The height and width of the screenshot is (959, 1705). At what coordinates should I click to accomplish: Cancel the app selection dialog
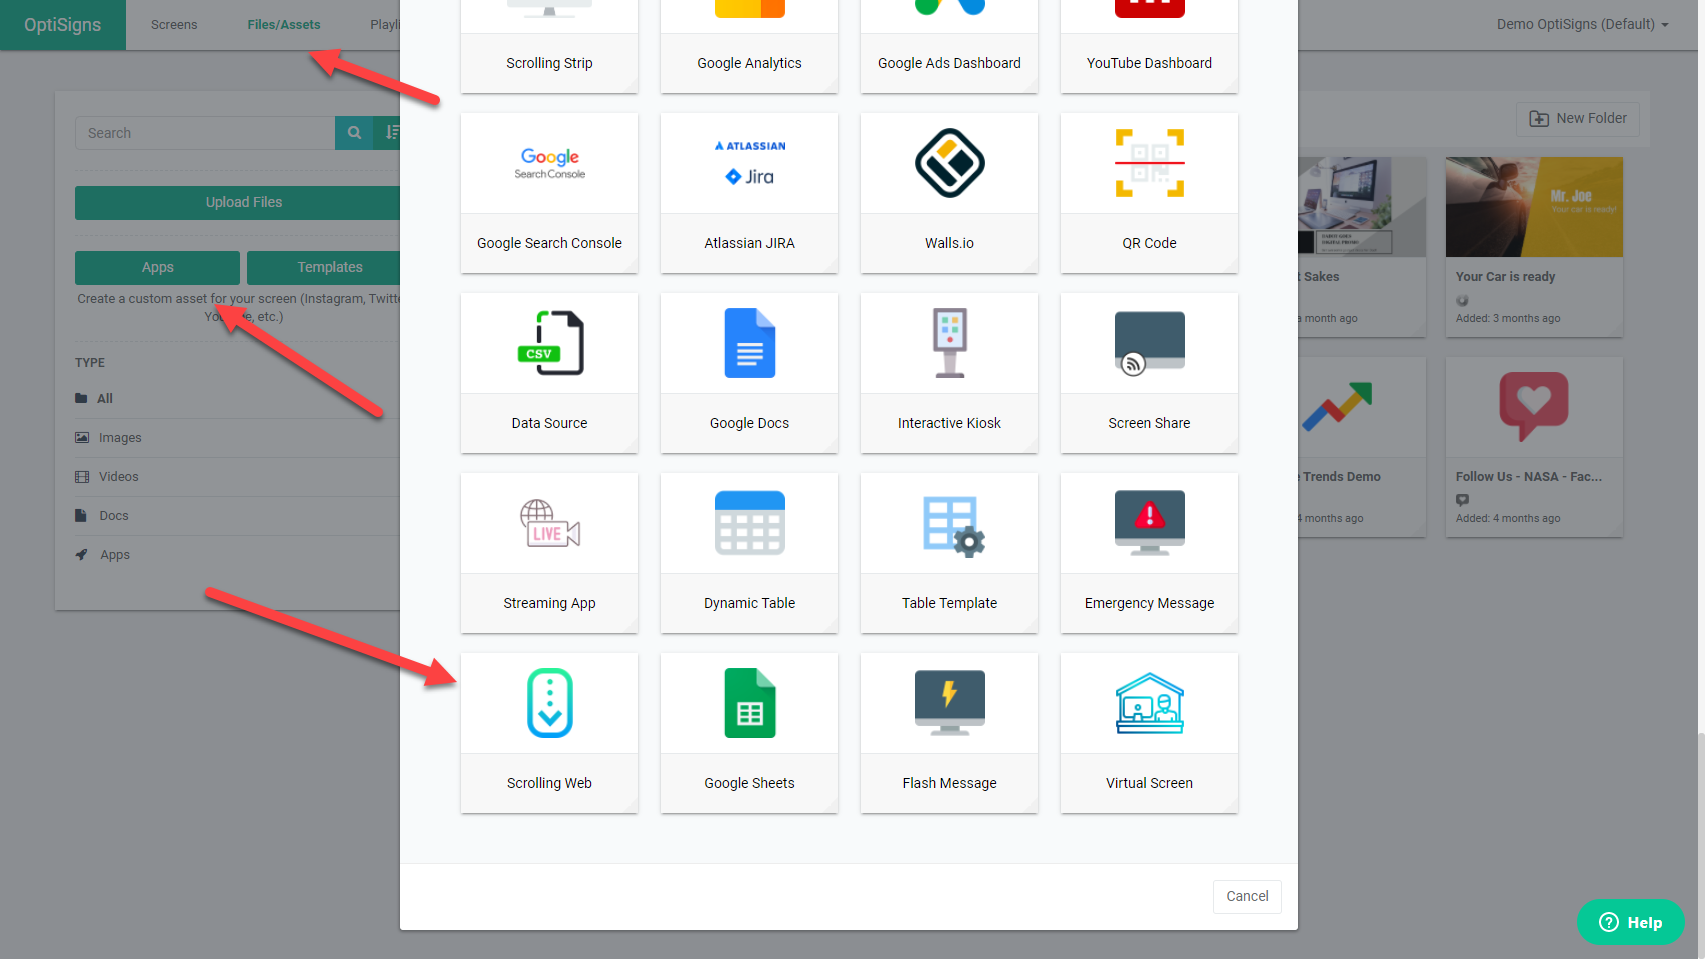pyautogui.click(x=1246, y=896)
